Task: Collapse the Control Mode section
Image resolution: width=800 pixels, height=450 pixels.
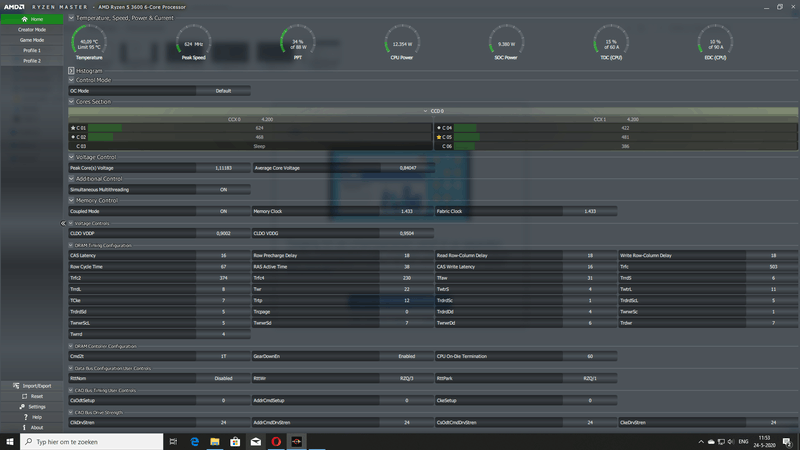Action: click(71, 80)
